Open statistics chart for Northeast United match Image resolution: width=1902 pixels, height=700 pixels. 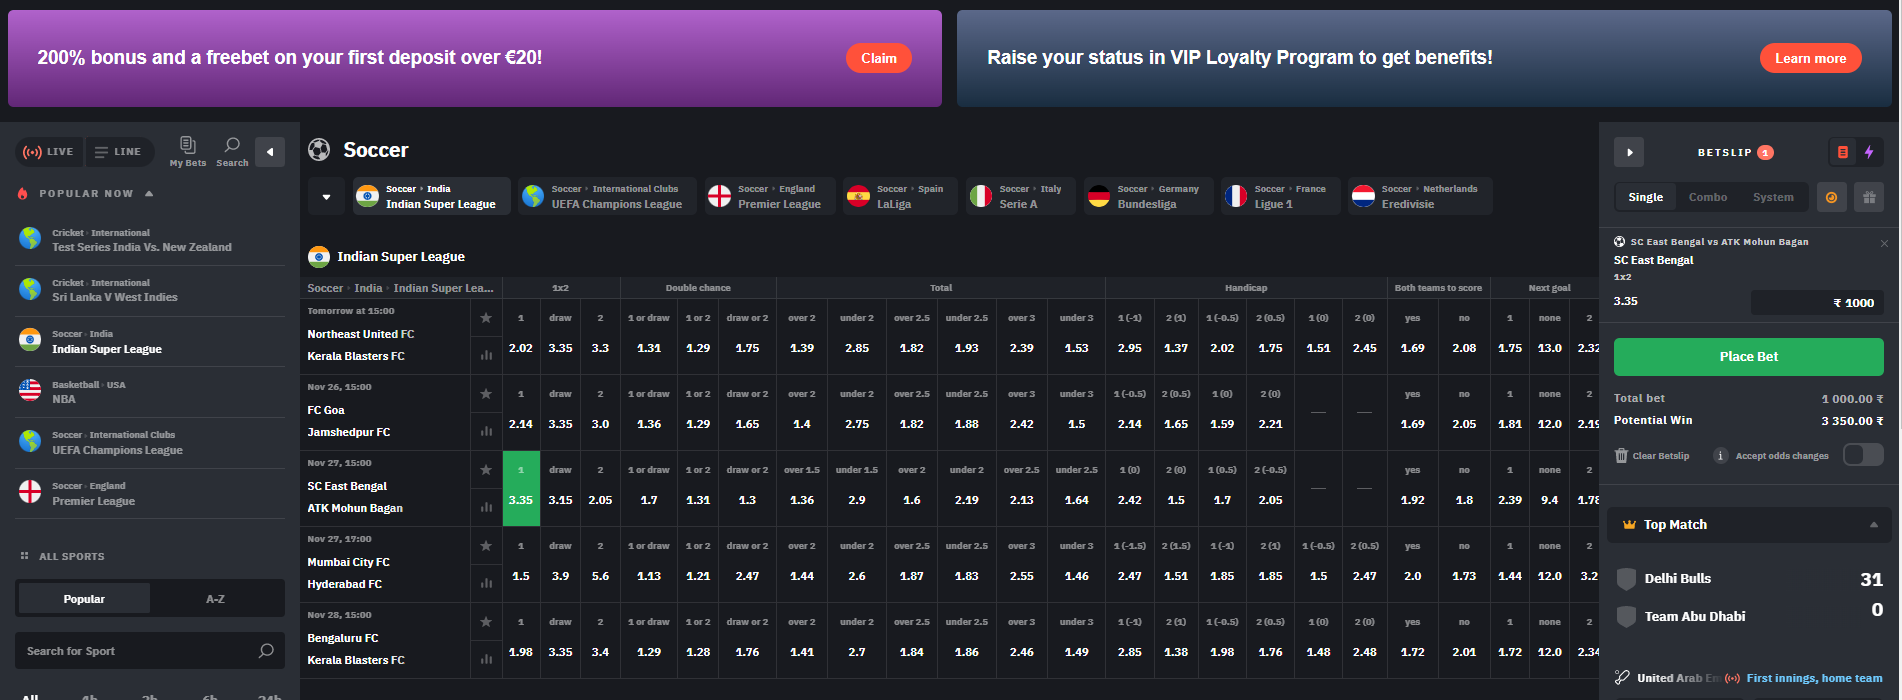point(486,355)
